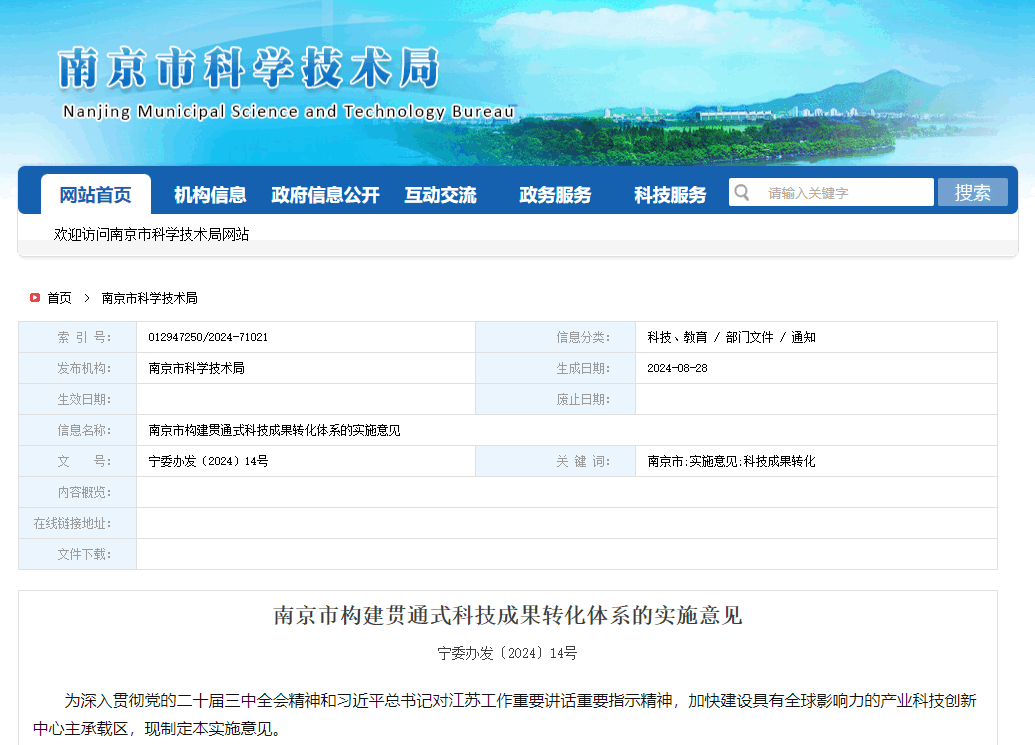The image size is (1035, 745).
Task: Open the 互动交流 menu
Action: (x=440, y=195)
